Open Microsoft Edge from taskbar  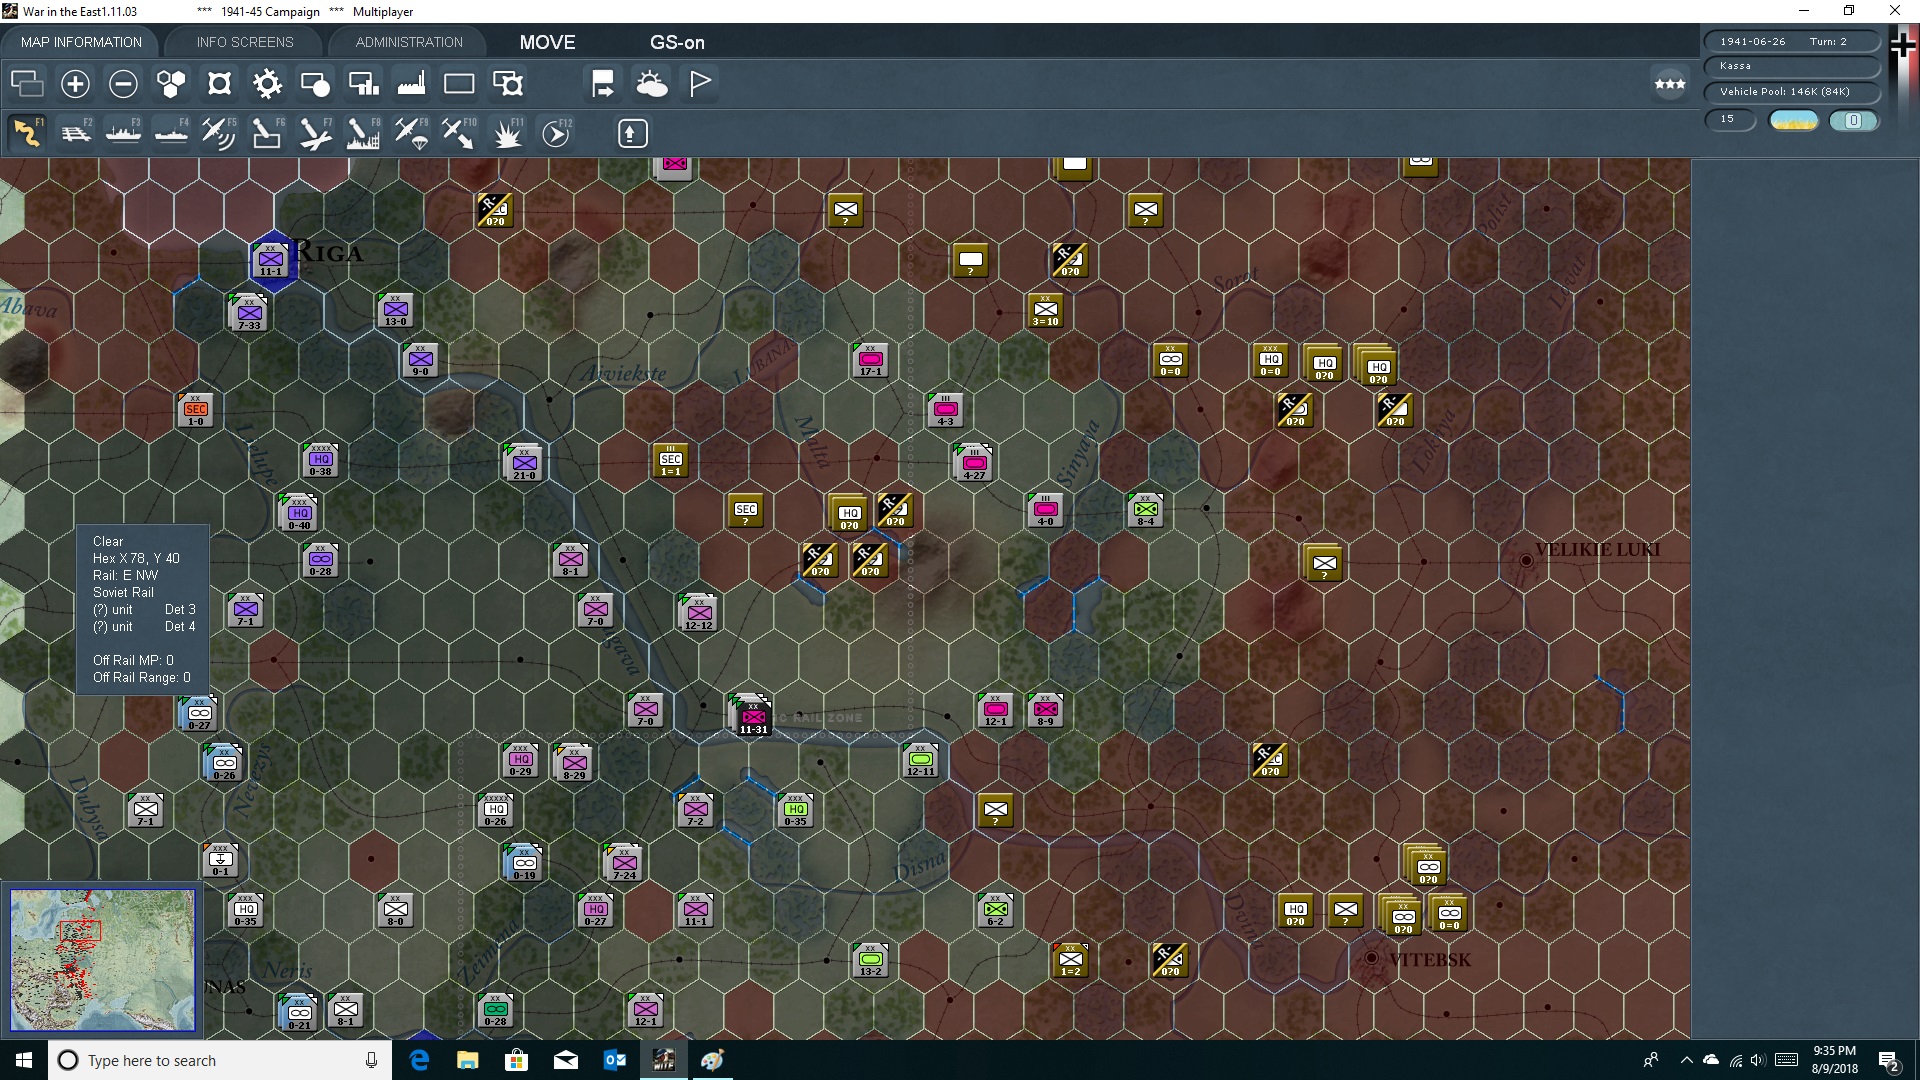tap(419, 1060)
